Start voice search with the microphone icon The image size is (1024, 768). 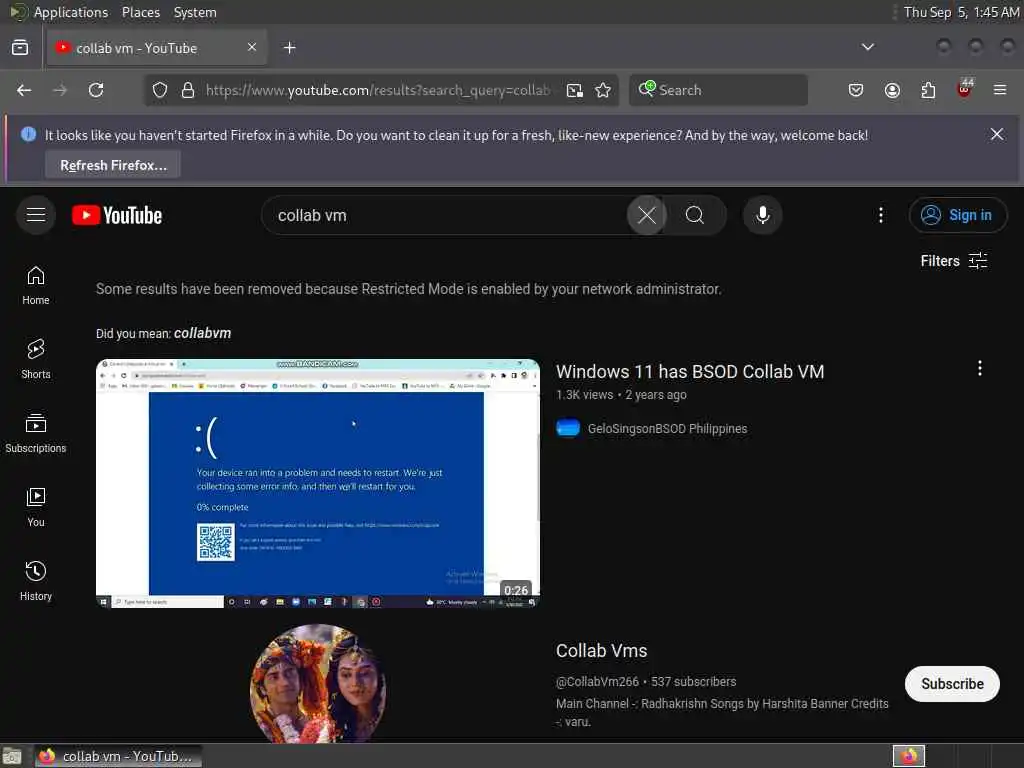pos(762,215)
